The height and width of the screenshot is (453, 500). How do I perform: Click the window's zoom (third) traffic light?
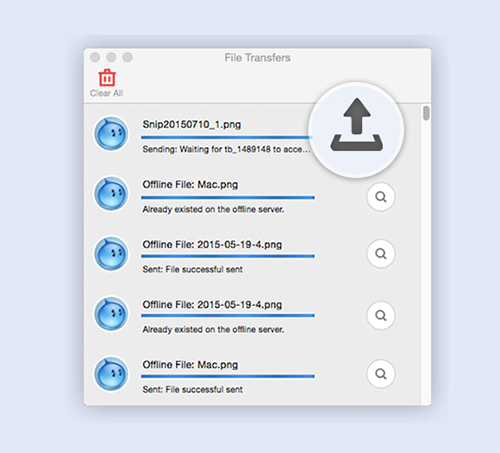pos(127,57)
